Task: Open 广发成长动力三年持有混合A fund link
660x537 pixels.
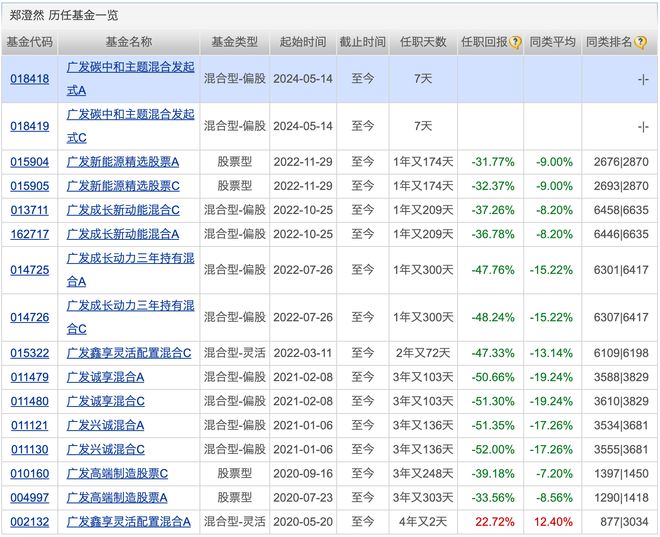Action: coord(130,270)
